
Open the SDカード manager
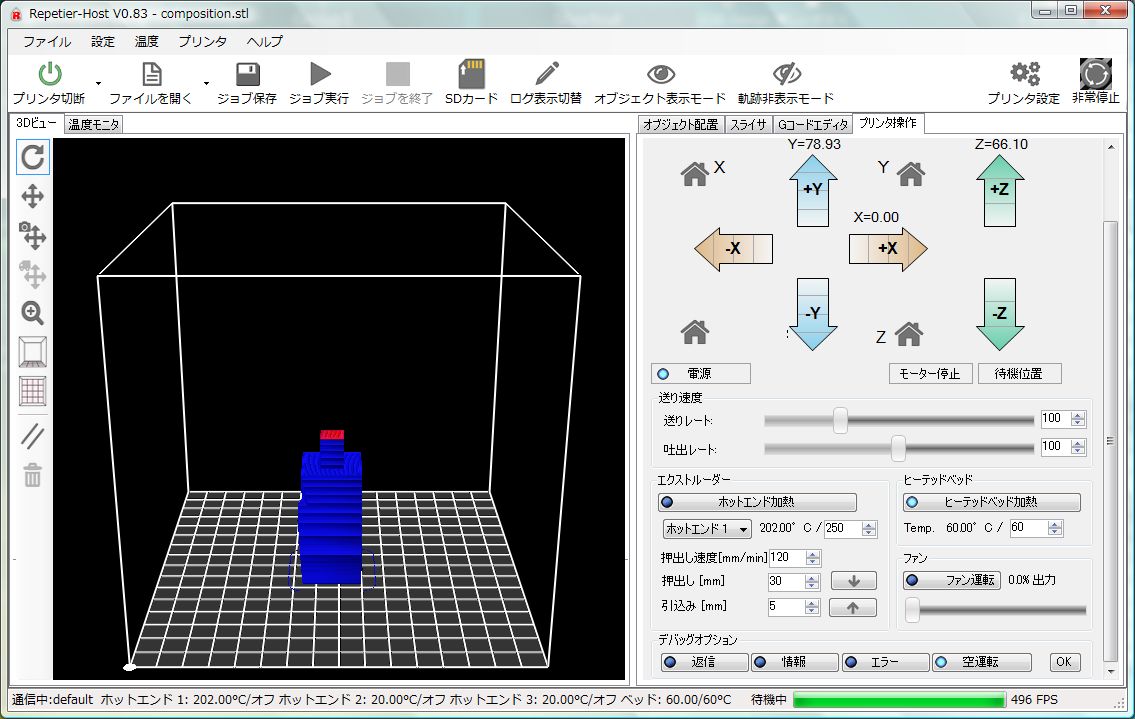tap(471, 83)
